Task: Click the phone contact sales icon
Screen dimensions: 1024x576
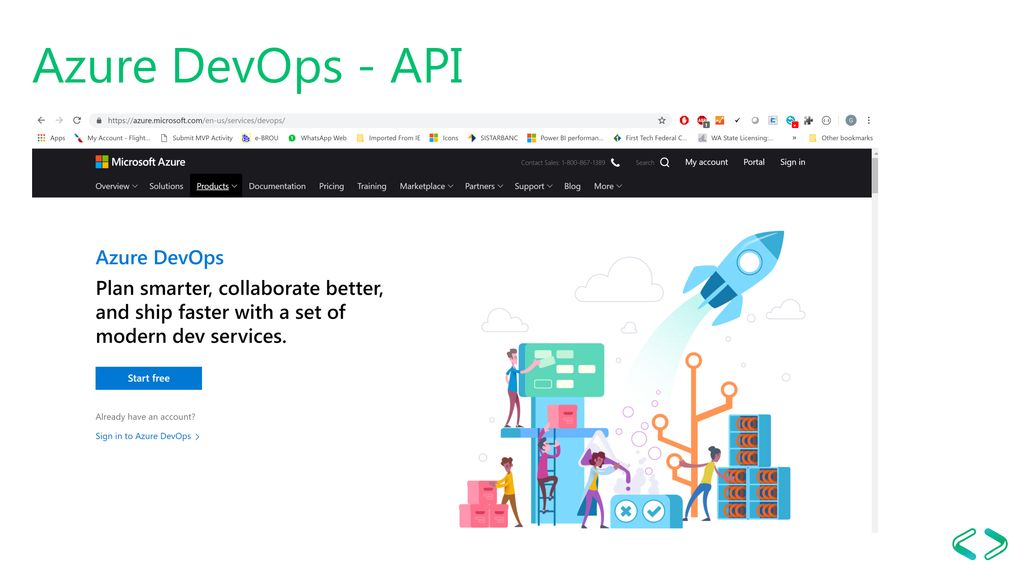Action: click(615, 163)
